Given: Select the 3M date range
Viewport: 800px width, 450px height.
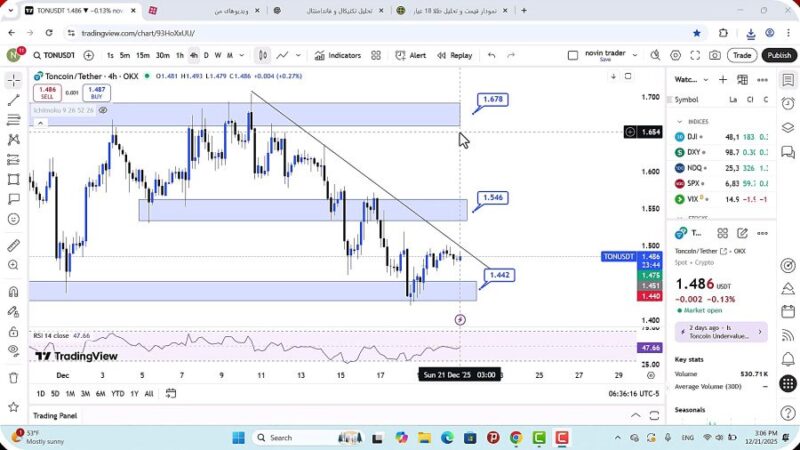Looking at the screenshot, I should pos(85,393).
